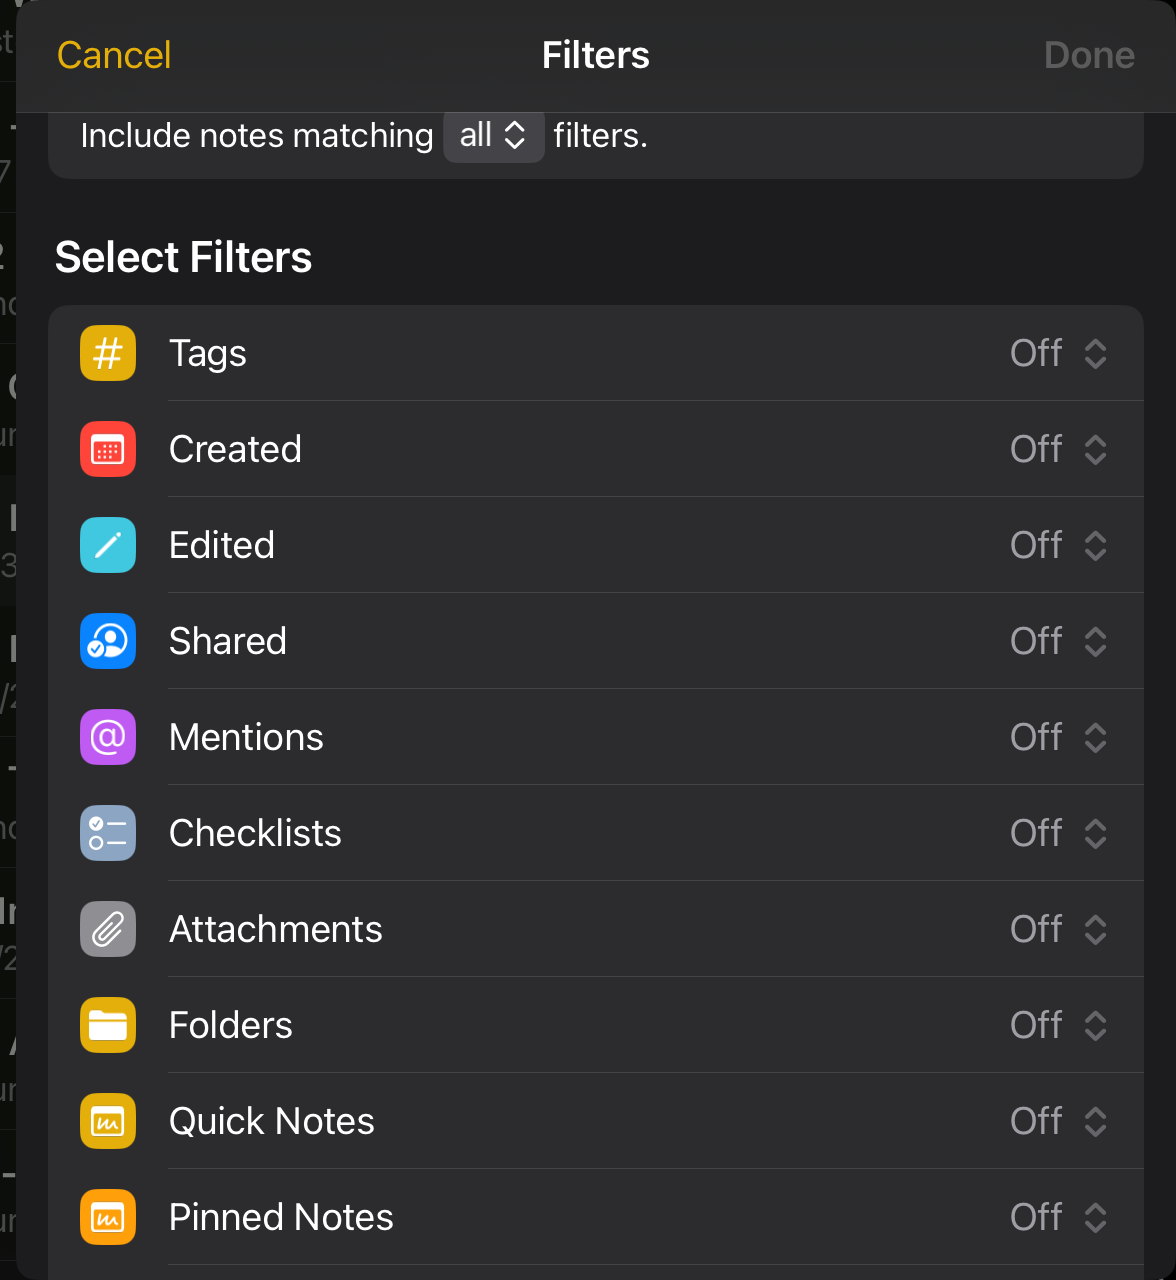Click the yellow Folders icon
This screenshot has width=1176, height=1280.
click(x=108, y=1025)
